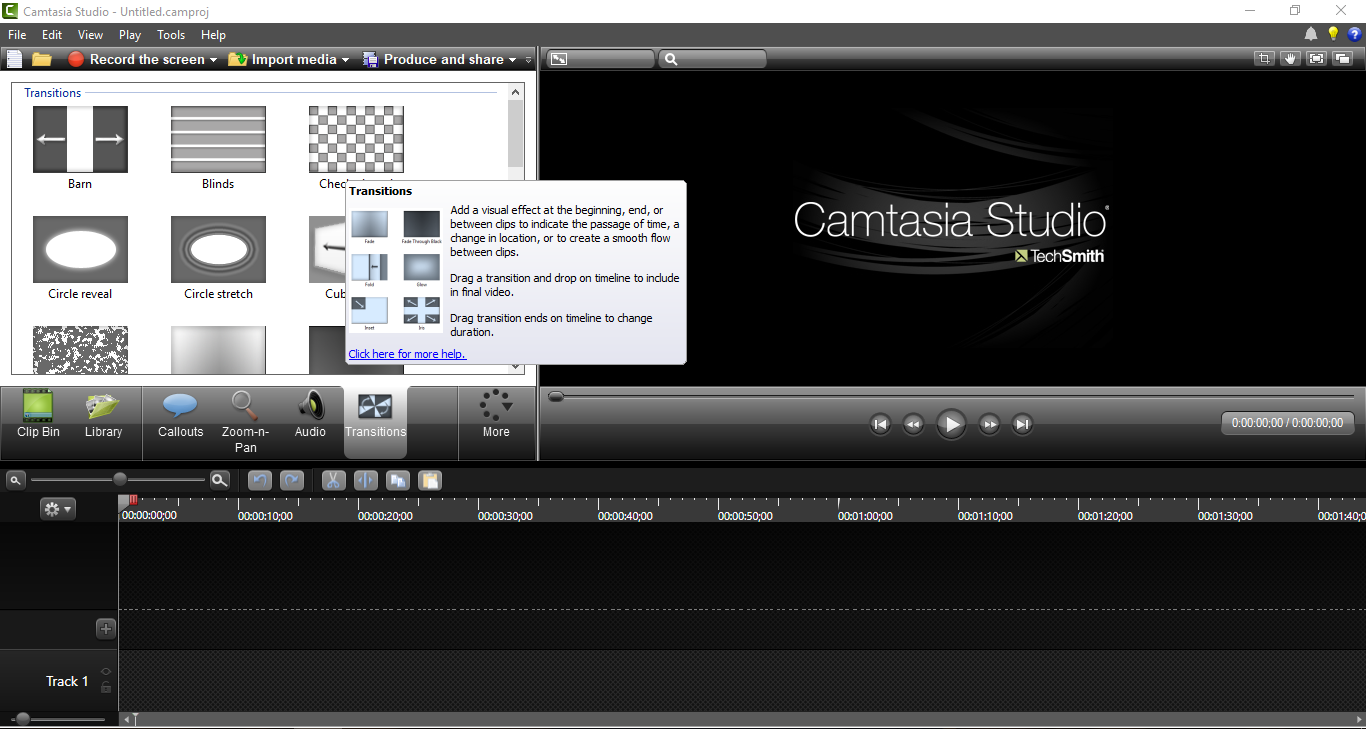Split the clip at the playhead
The height and width of the screenshot is (729, 1367).
tap(365, 480)
